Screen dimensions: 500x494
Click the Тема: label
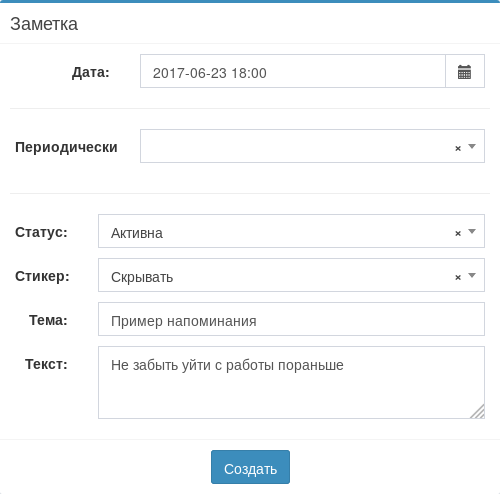(x=48, y=320)
